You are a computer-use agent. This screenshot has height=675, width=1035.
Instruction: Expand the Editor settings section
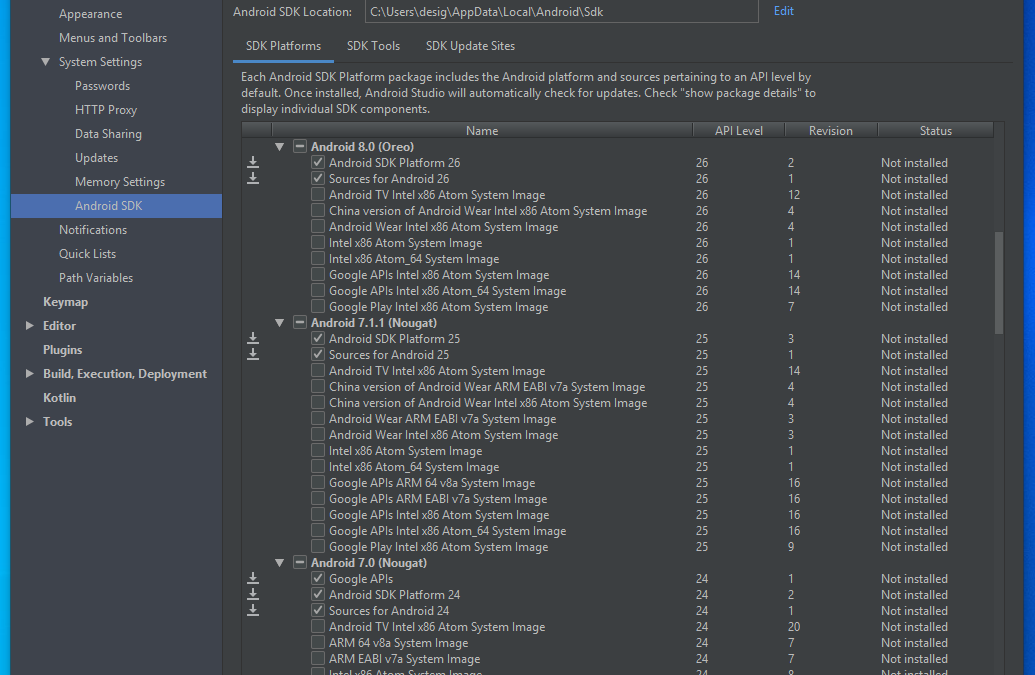[x=30, y=325]
